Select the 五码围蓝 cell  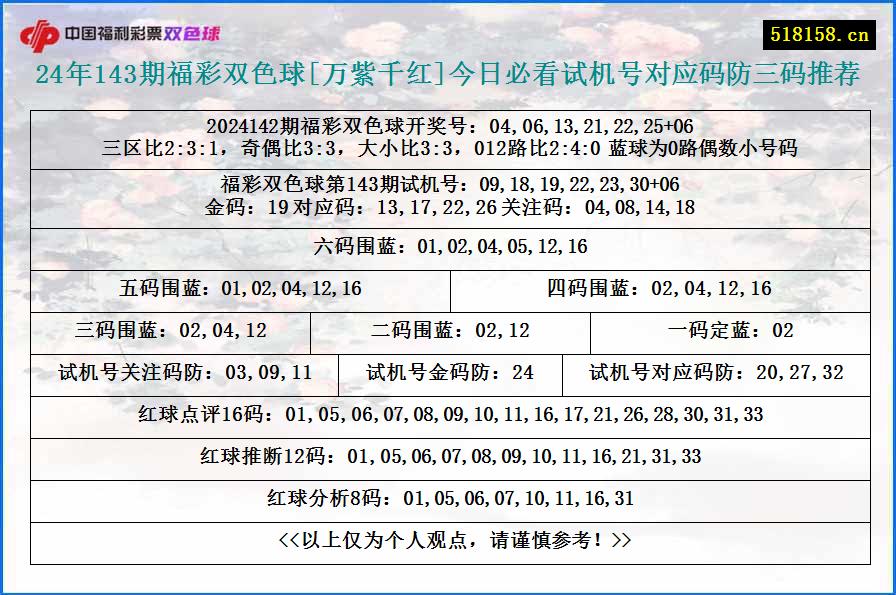click(x=242, y=288)
